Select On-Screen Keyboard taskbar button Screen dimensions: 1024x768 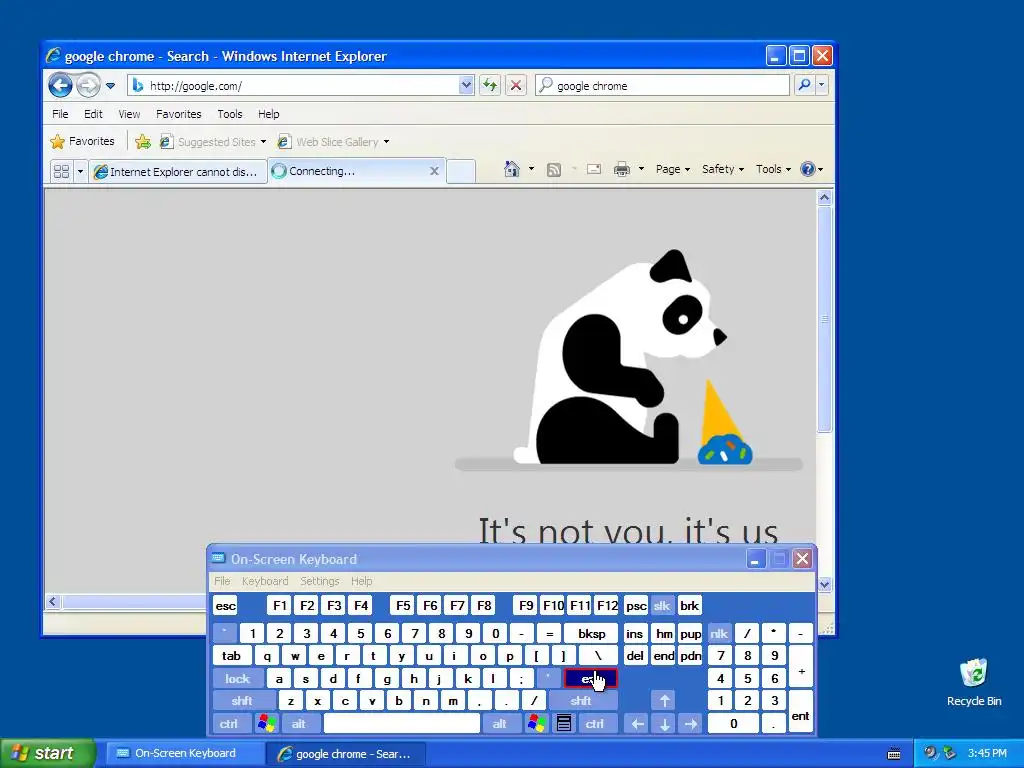coord(183,753)
